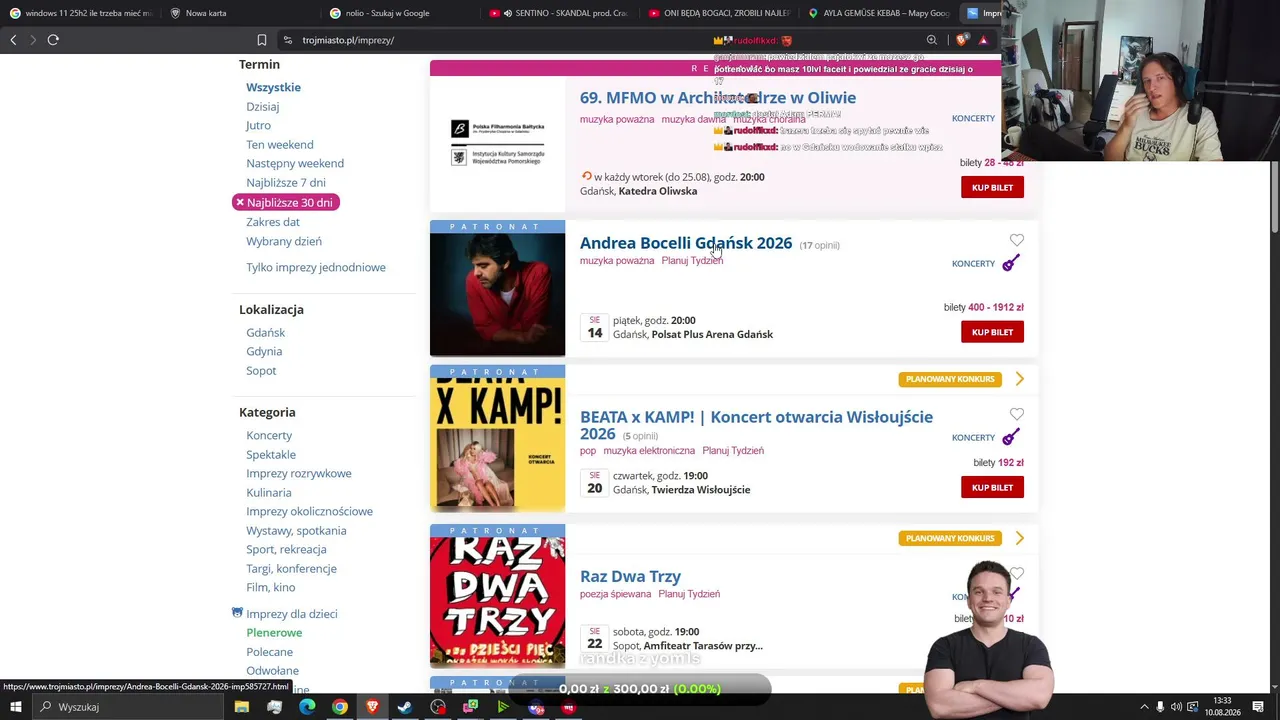Favorite BEATA x KAMP event with heart
Viewport: 1280px width, 720px height.
(x=1017, y=414)
